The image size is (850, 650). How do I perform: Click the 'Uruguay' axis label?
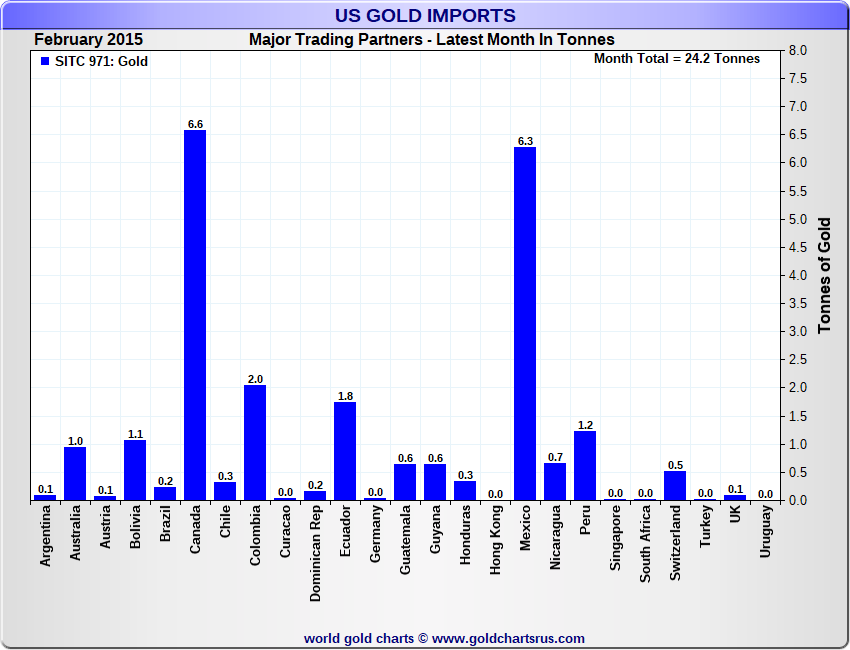765,531
